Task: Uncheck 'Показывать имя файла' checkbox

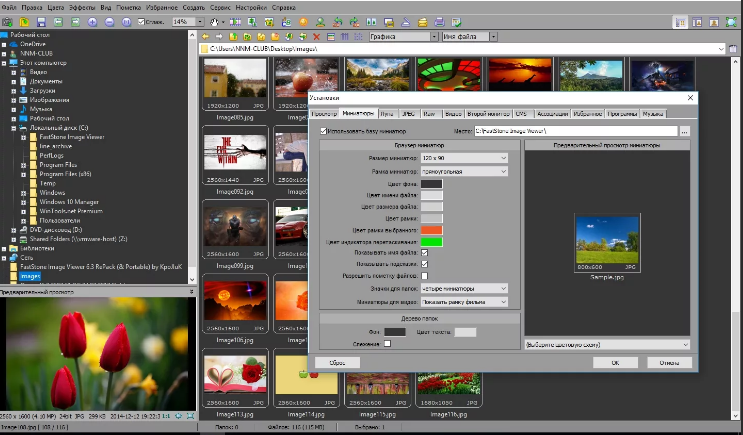Action: (425, 252)
